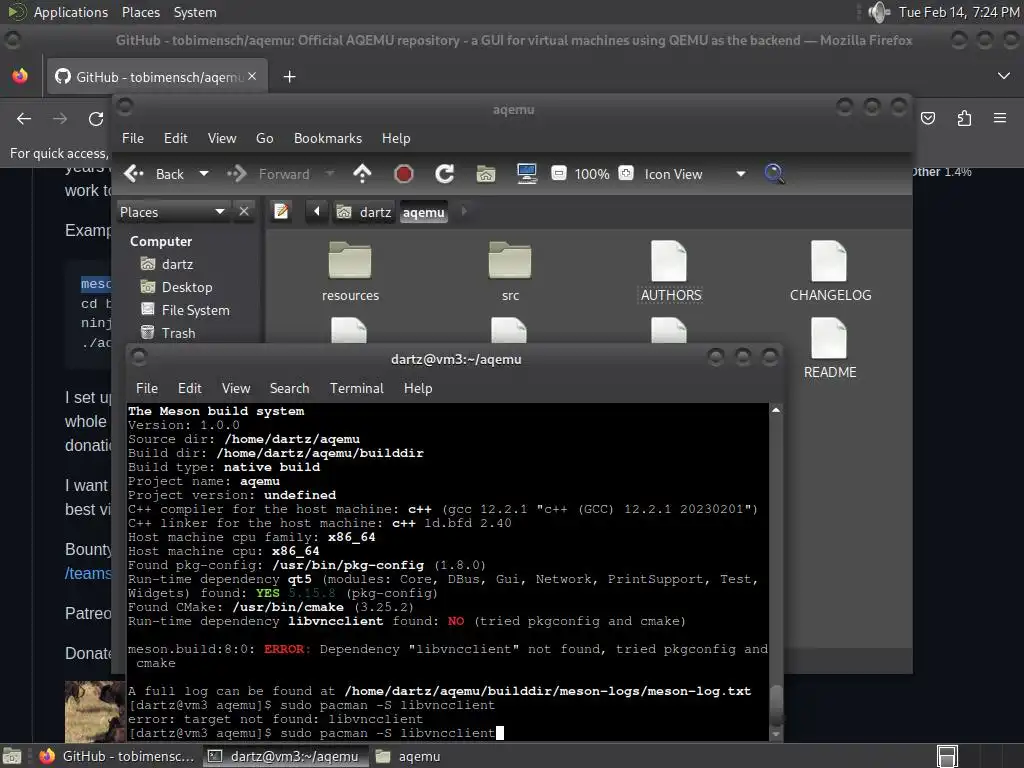Image resolution: width=1024 pixels, height=768 pixels.
Task: Switch to the dartz@vm3 terminal taskbar button
Action: (283, 756)
